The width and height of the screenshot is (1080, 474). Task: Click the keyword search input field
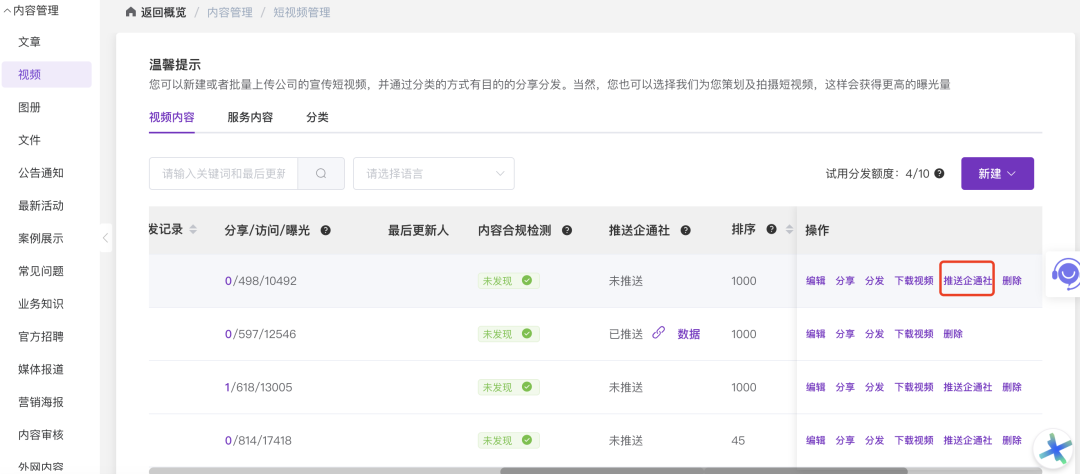click(224, 173)
